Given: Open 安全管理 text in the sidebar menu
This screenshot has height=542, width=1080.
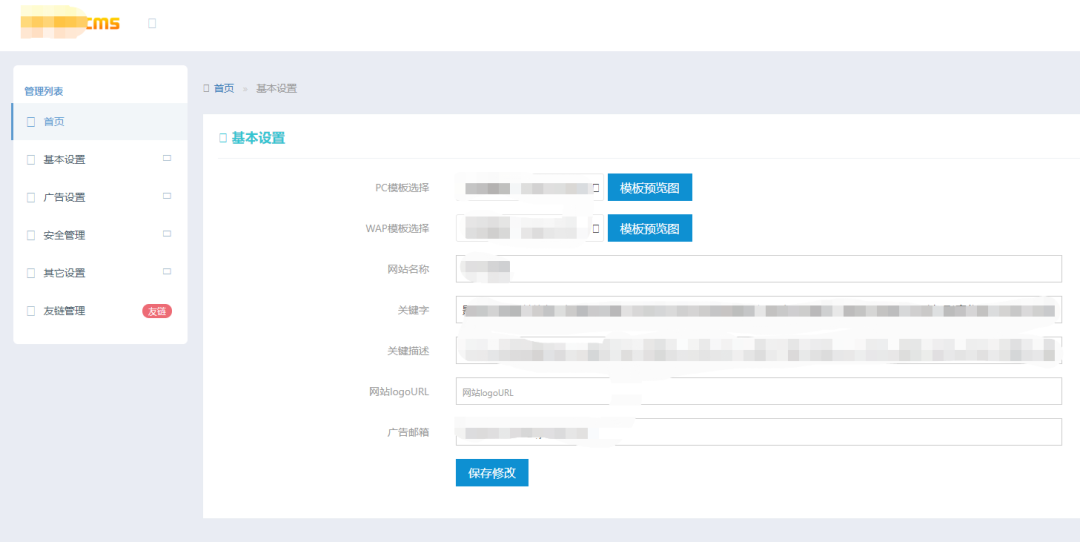Looking at the screenshot, I should tap(64, 236).
